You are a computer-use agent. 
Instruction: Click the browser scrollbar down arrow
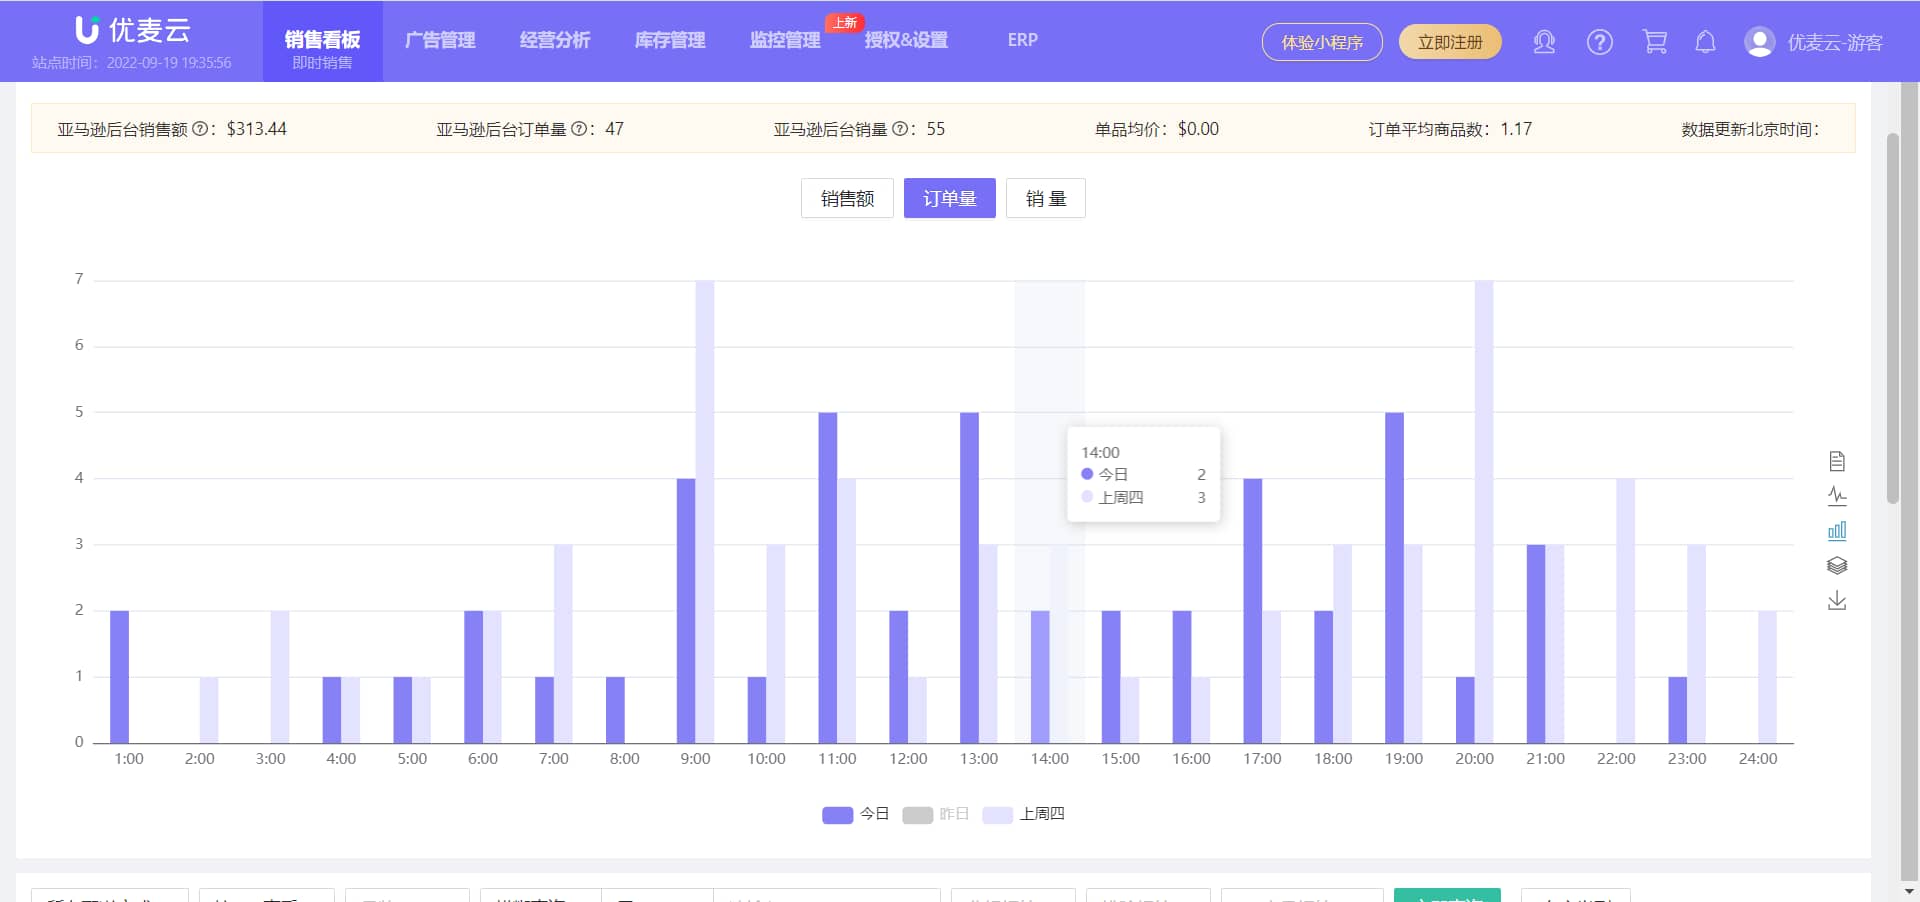pos(1909,891)
